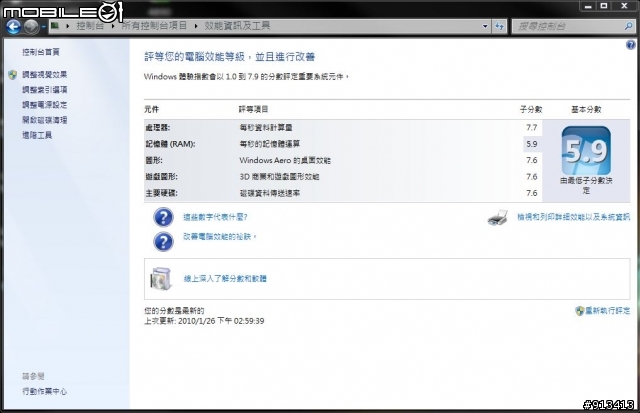This screenshot has height=413, width=640.
Task: Open help with the blue question icon
Action: pyautogui.click(x=630, y=45)
